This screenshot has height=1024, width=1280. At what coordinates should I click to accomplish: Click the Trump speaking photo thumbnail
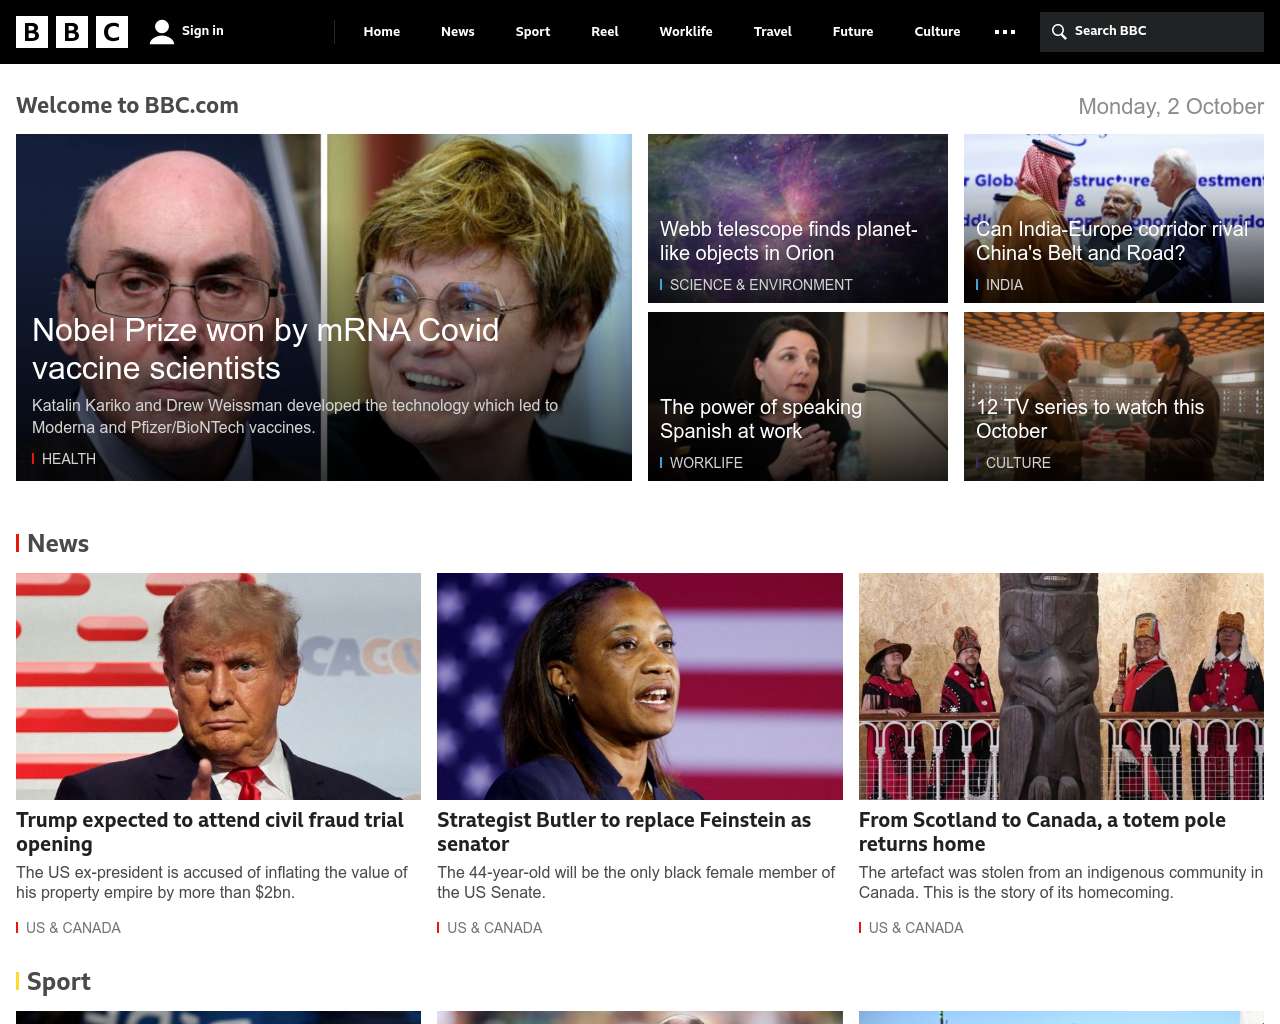(x=218, y=686)
